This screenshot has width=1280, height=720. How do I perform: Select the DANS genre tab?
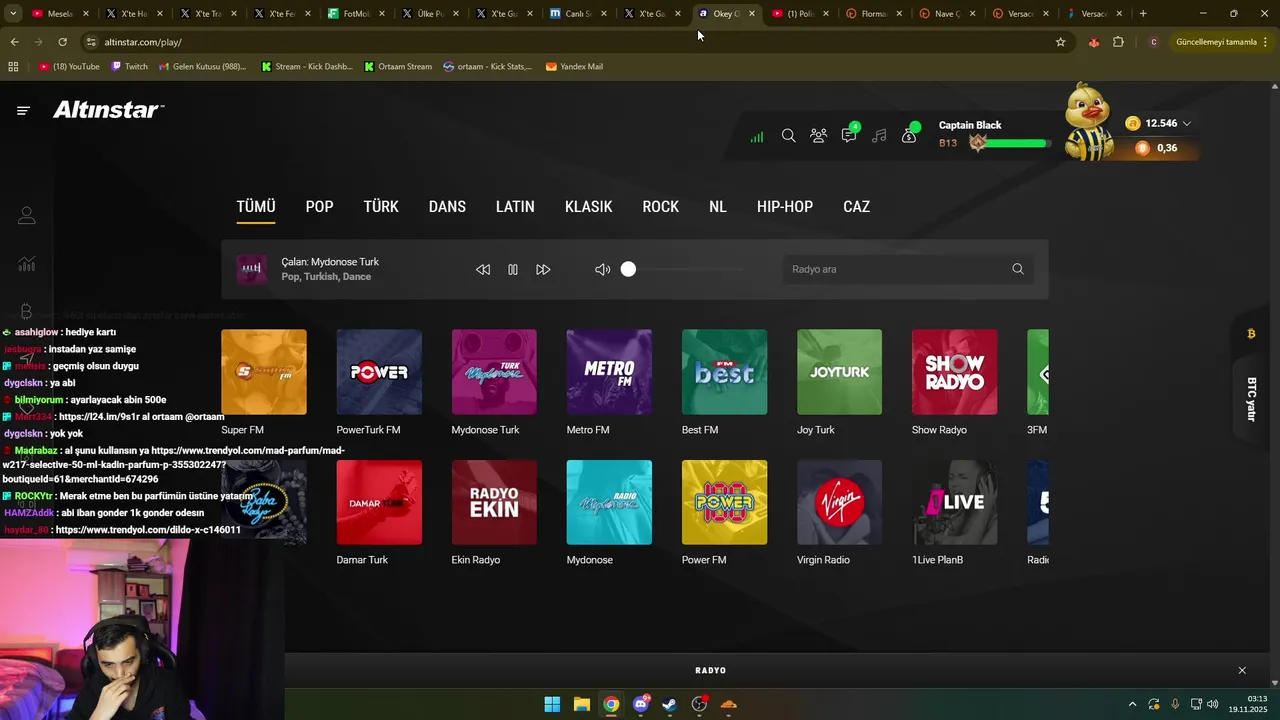point(447,207)
